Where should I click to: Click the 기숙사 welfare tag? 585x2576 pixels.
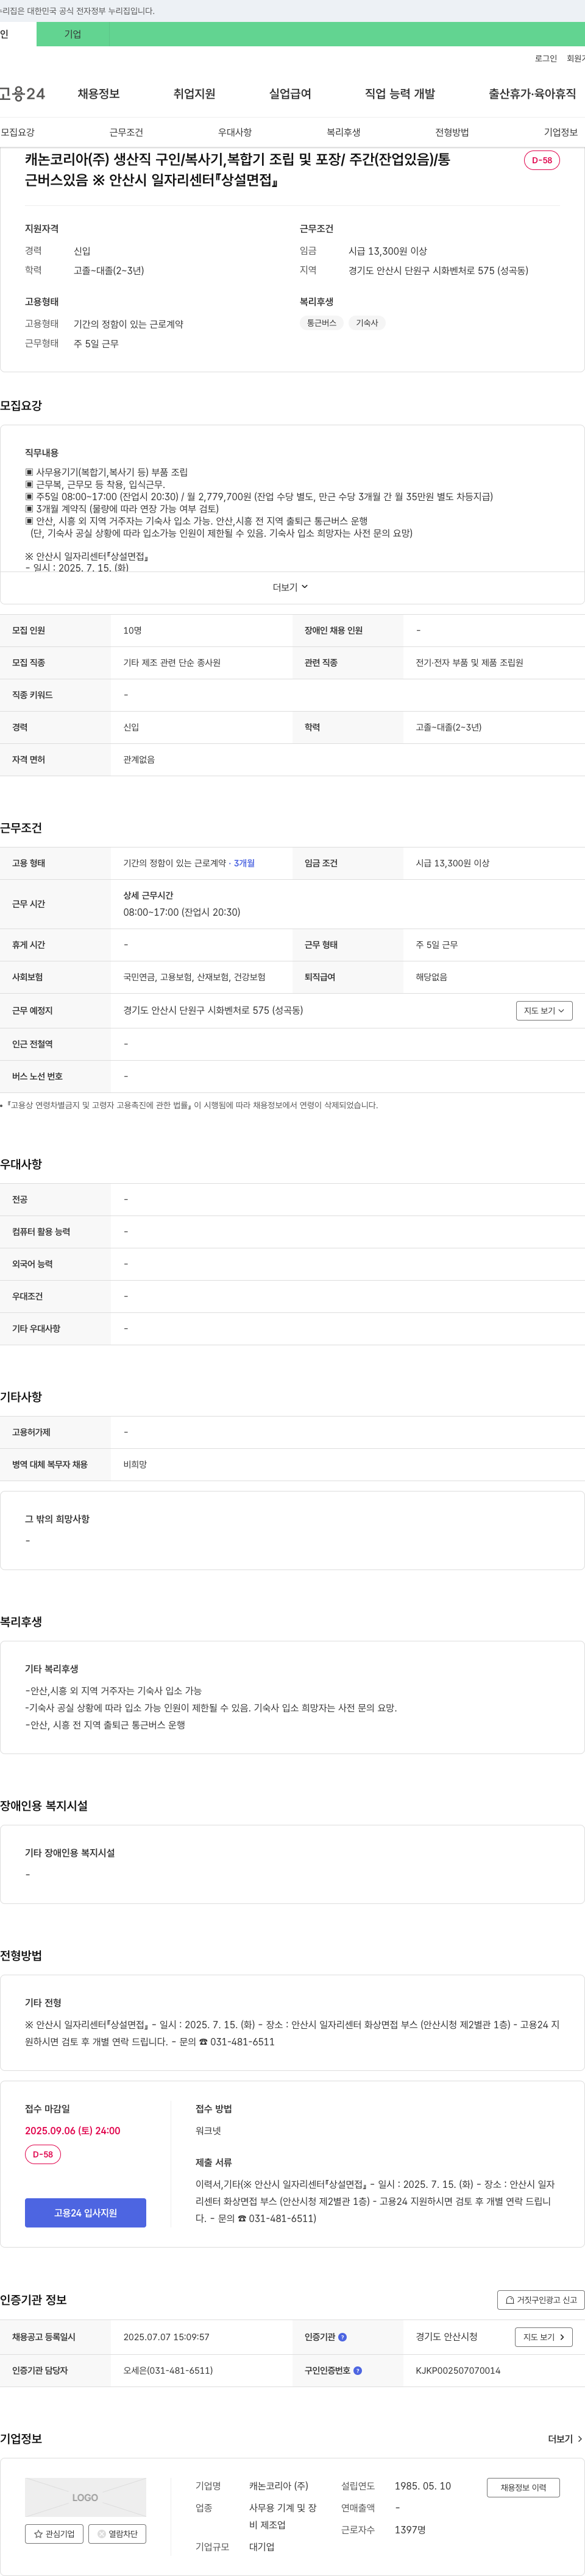tap(367, 323)
